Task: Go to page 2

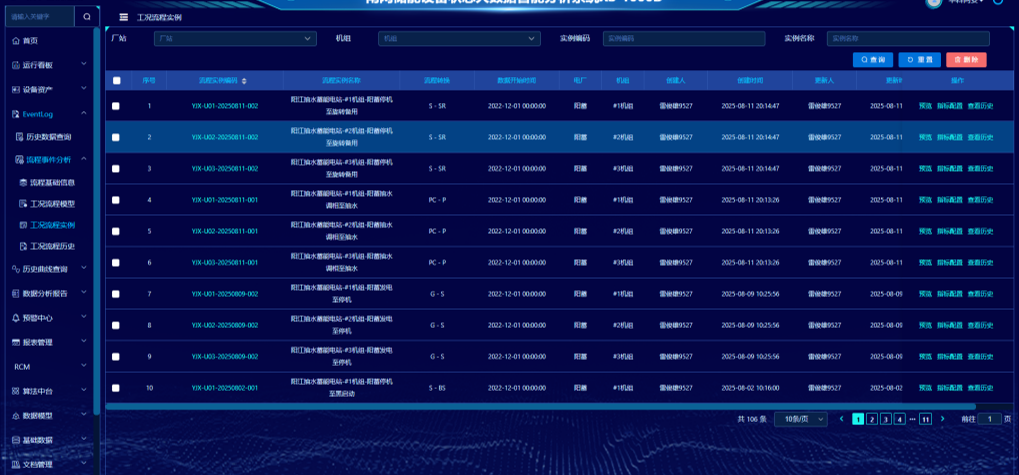Action: [x=871, y=419]
